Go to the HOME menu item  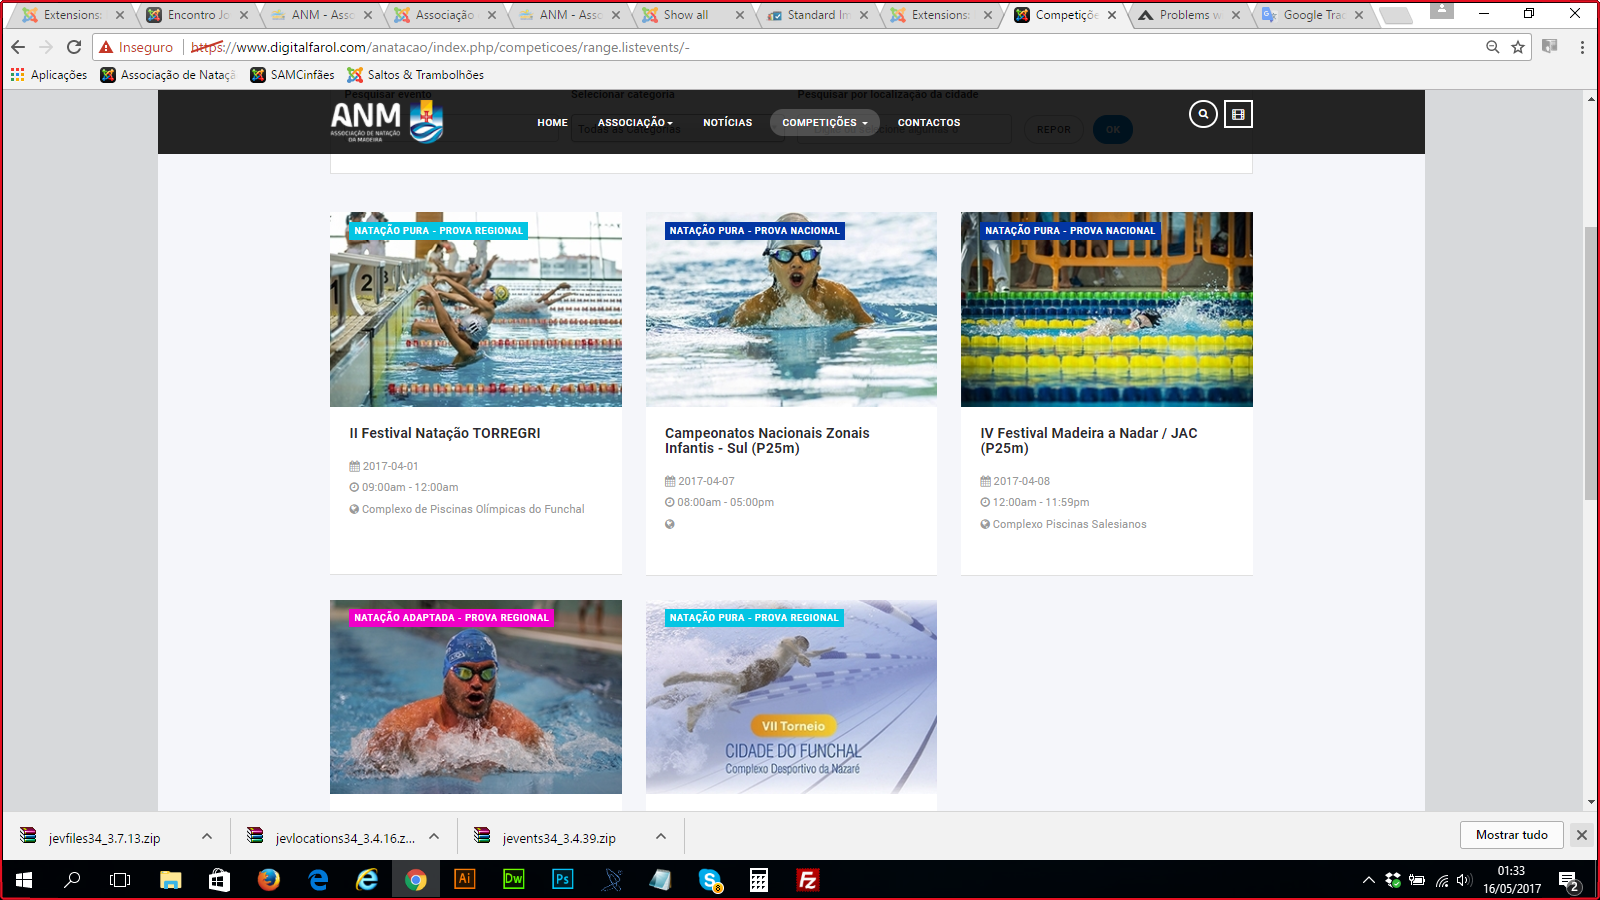coord(552,123)
